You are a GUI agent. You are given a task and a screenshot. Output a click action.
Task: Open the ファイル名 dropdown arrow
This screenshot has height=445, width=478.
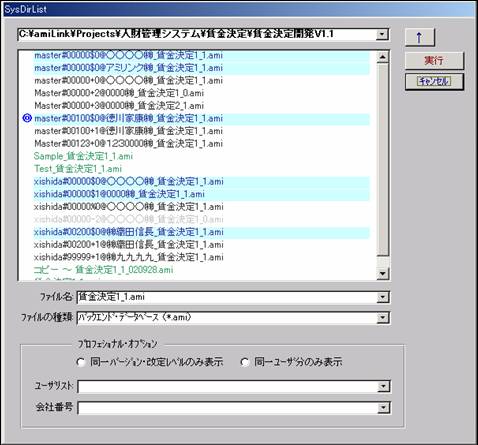382,297
